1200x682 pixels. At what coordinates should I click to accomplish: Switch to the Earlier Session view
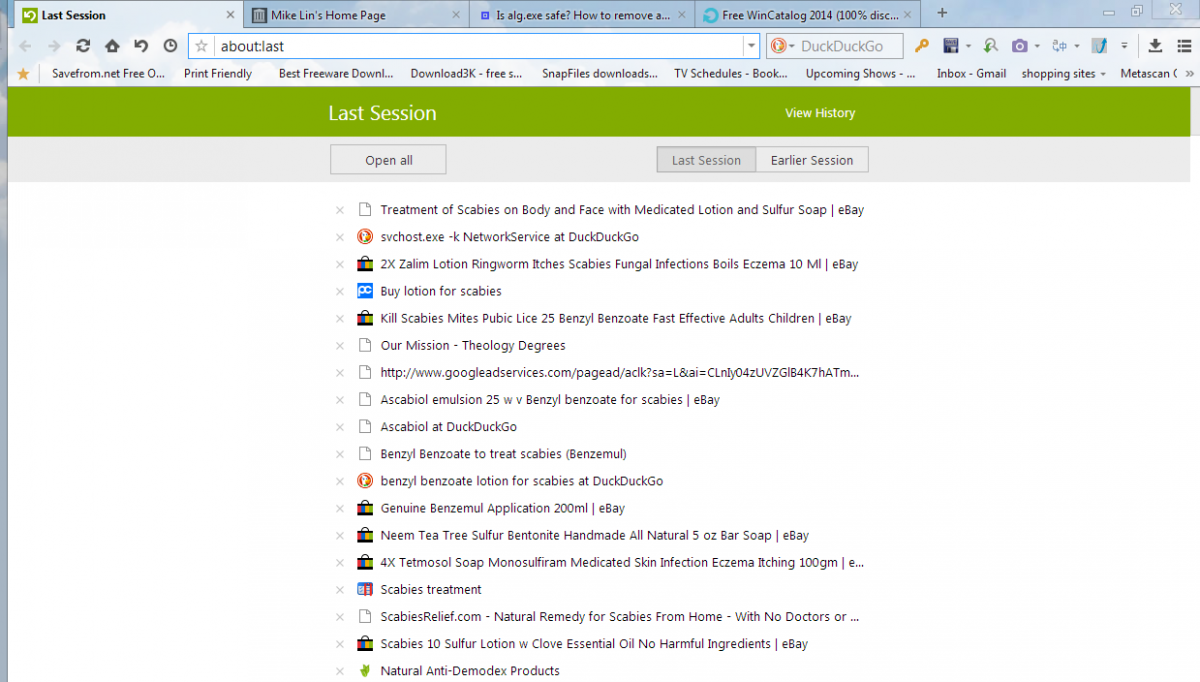coord(812,160)
